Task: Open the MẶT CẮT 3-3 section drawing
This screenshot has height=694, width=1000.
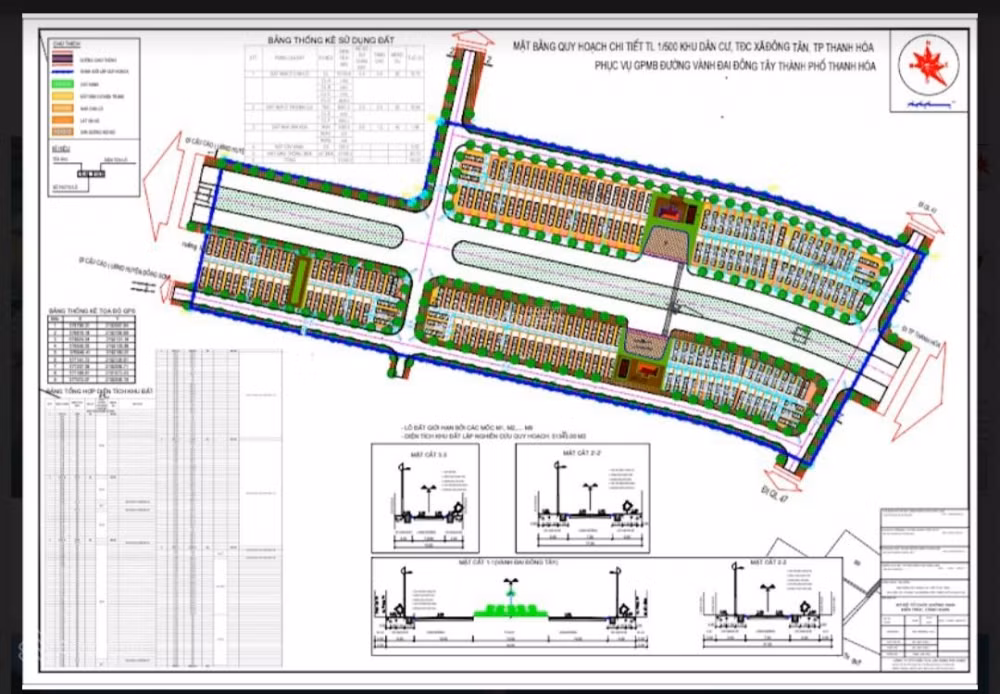Action: tap(425, 498)
